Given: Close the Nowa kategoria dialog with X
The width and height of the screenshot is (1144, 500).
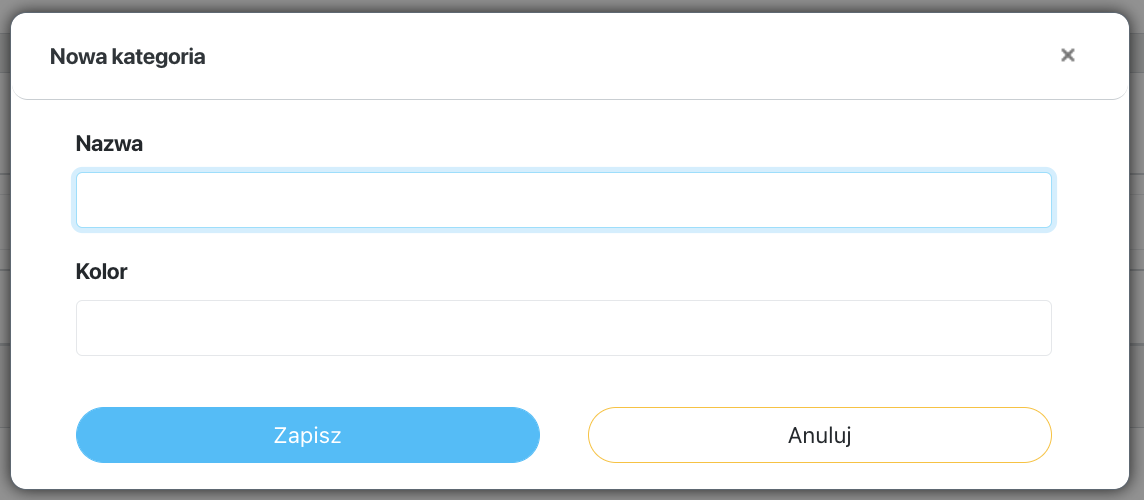Looking at the screenshot, I should tap(1067, 55).
